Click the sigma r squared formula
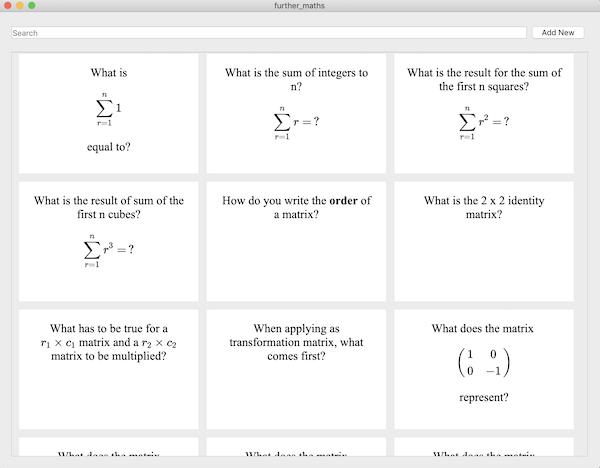600x468 pixels. pyautogui.click(x=484, y=122)
